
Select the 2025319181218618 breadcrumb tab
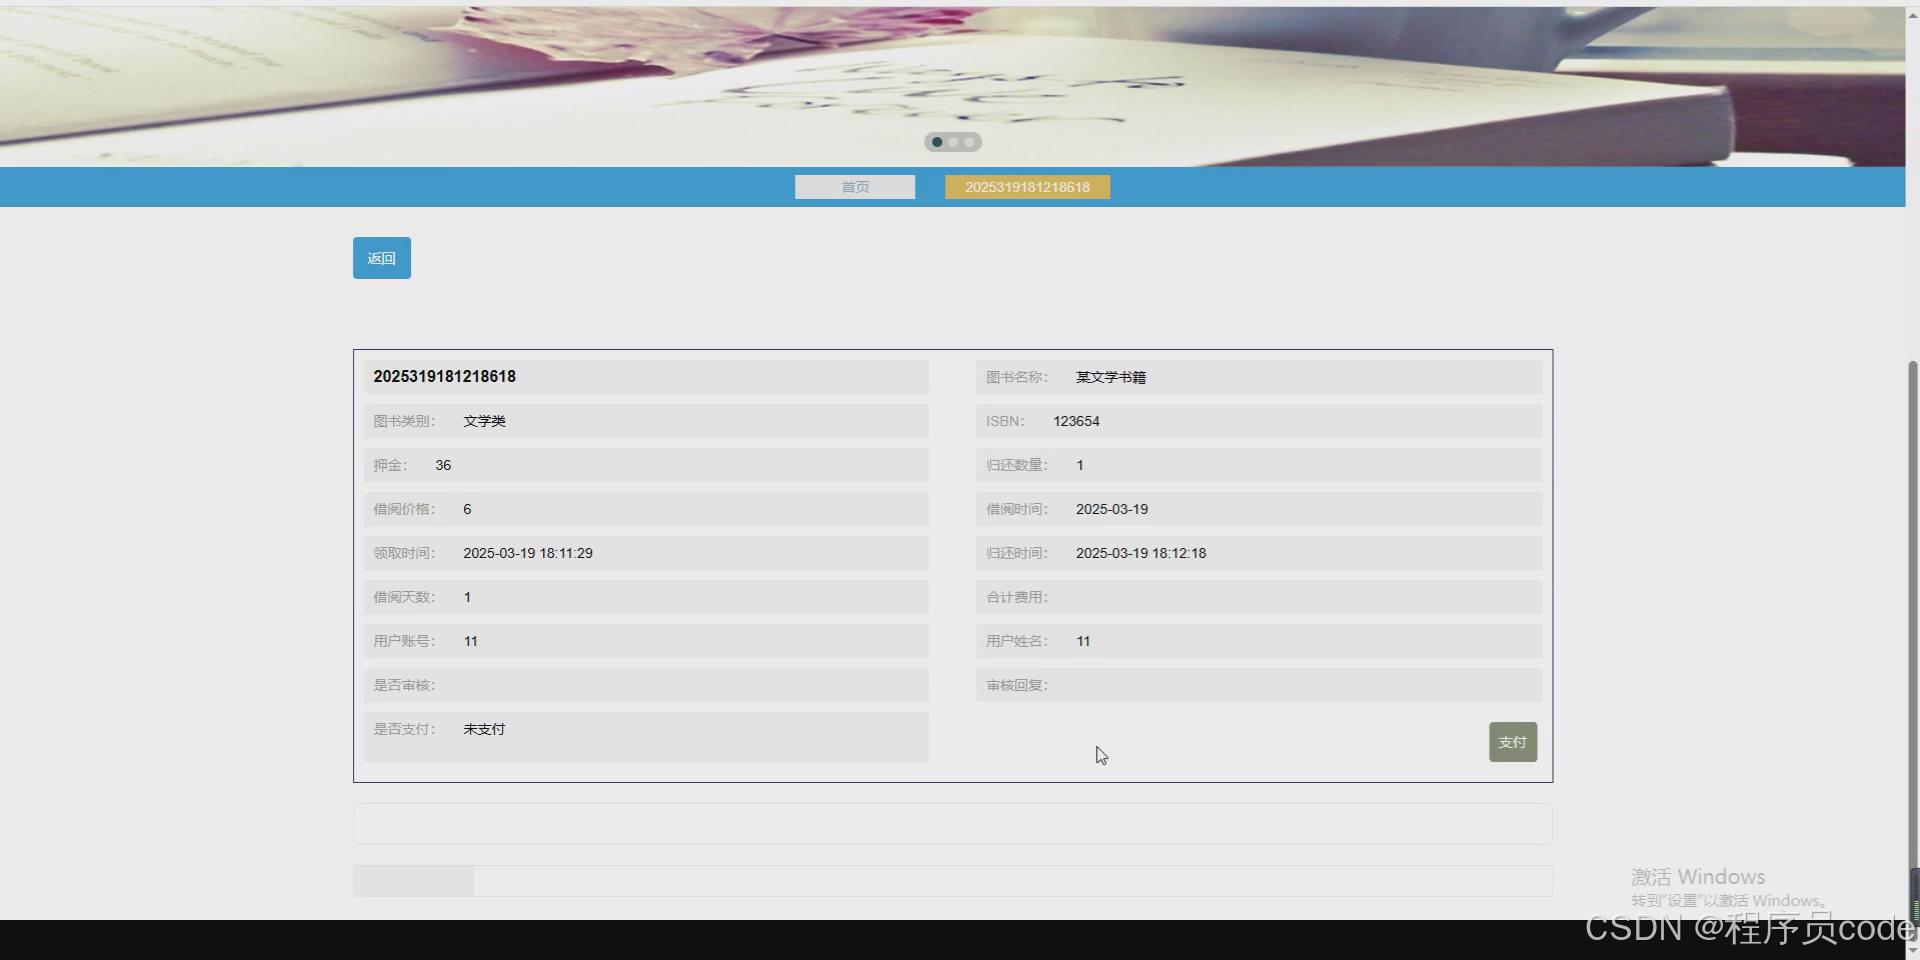[1027, 187]
